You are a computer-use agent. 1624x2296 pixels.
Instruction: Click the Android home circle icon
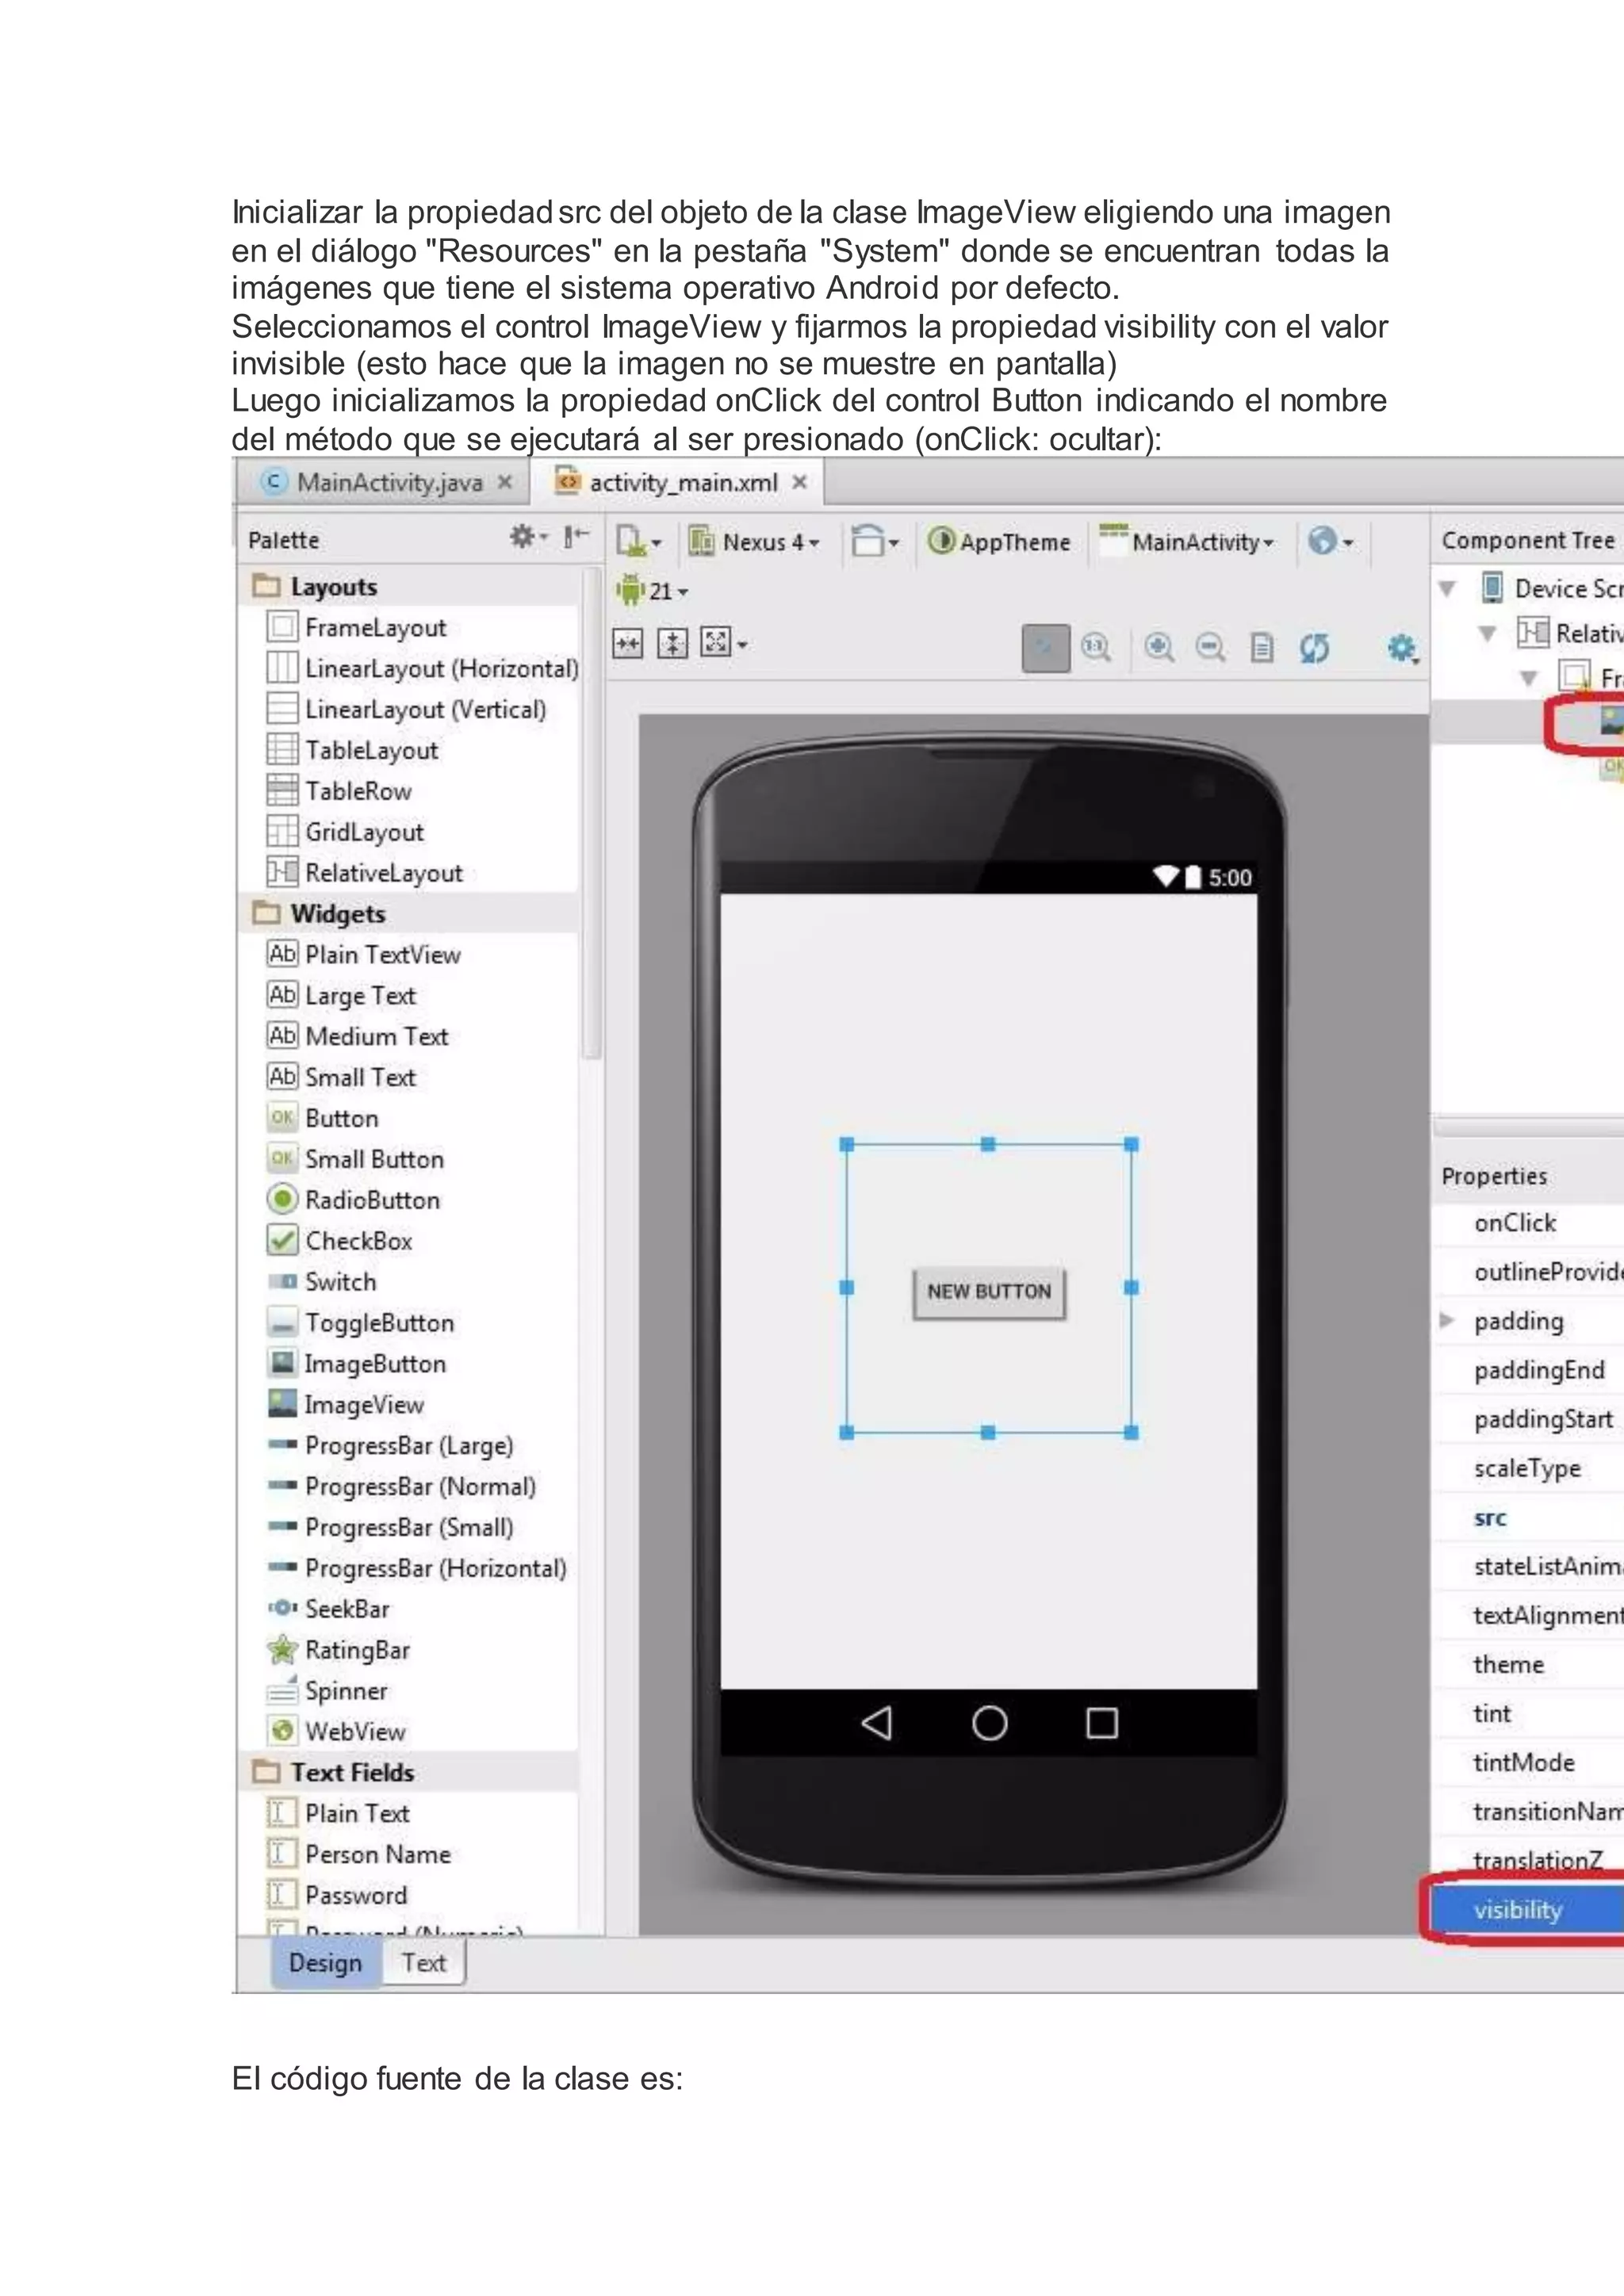coord(989,1723)
